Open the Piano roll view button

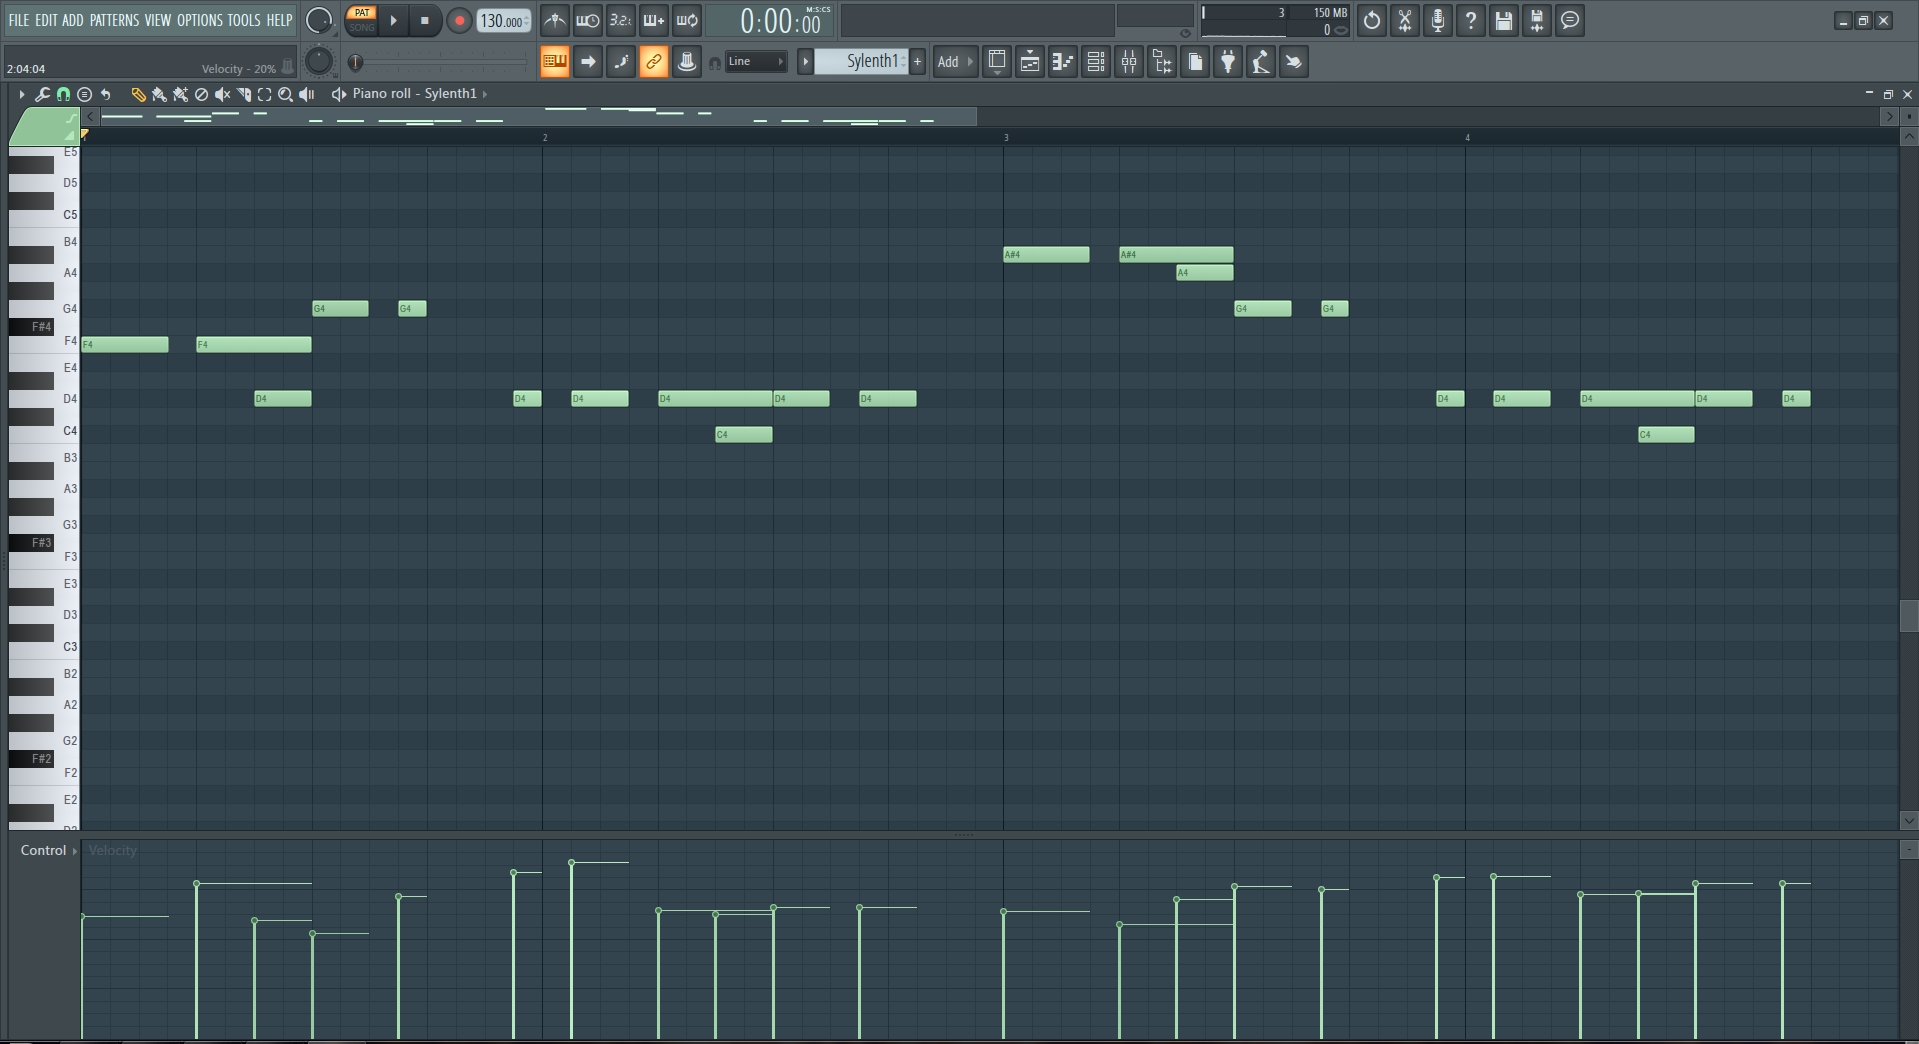[1063, 62]
